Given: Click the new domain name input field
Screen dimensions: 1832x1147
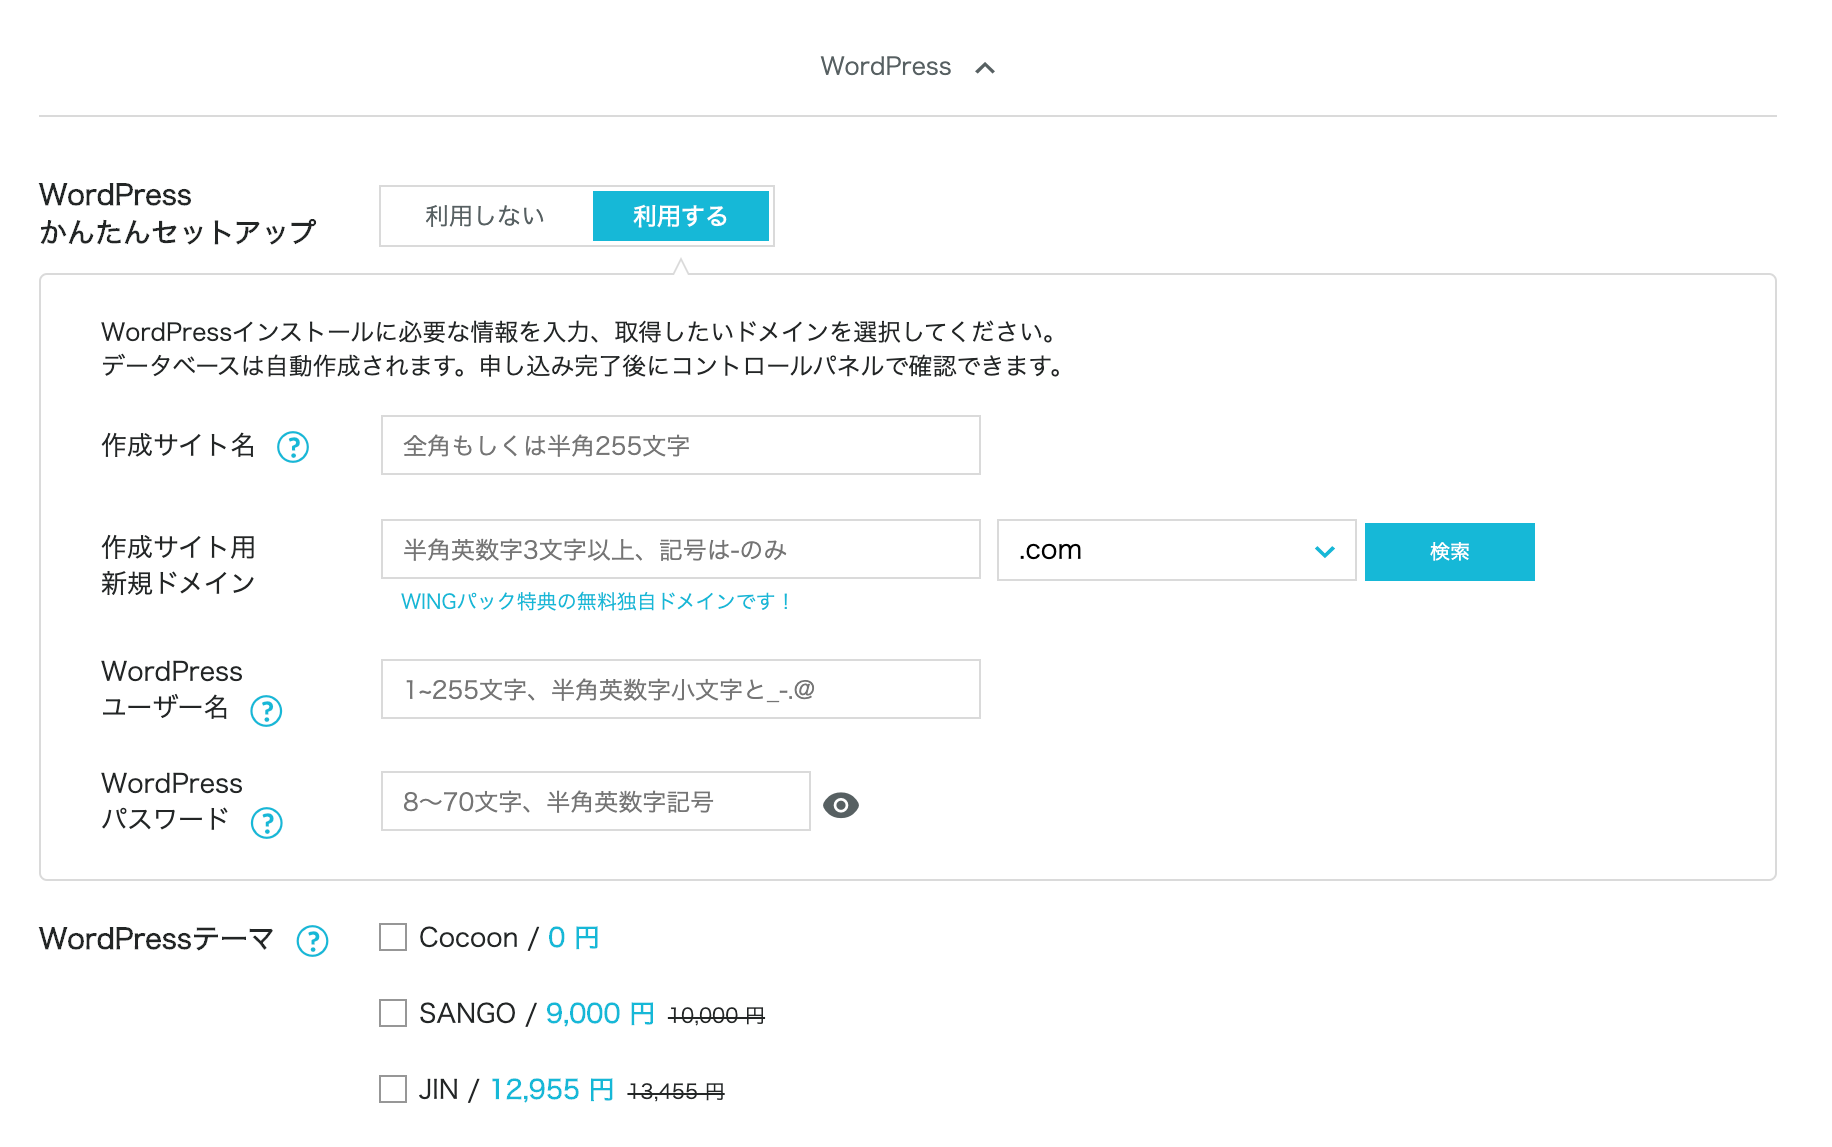Looking at the screenshot, I should click(680, 550).
